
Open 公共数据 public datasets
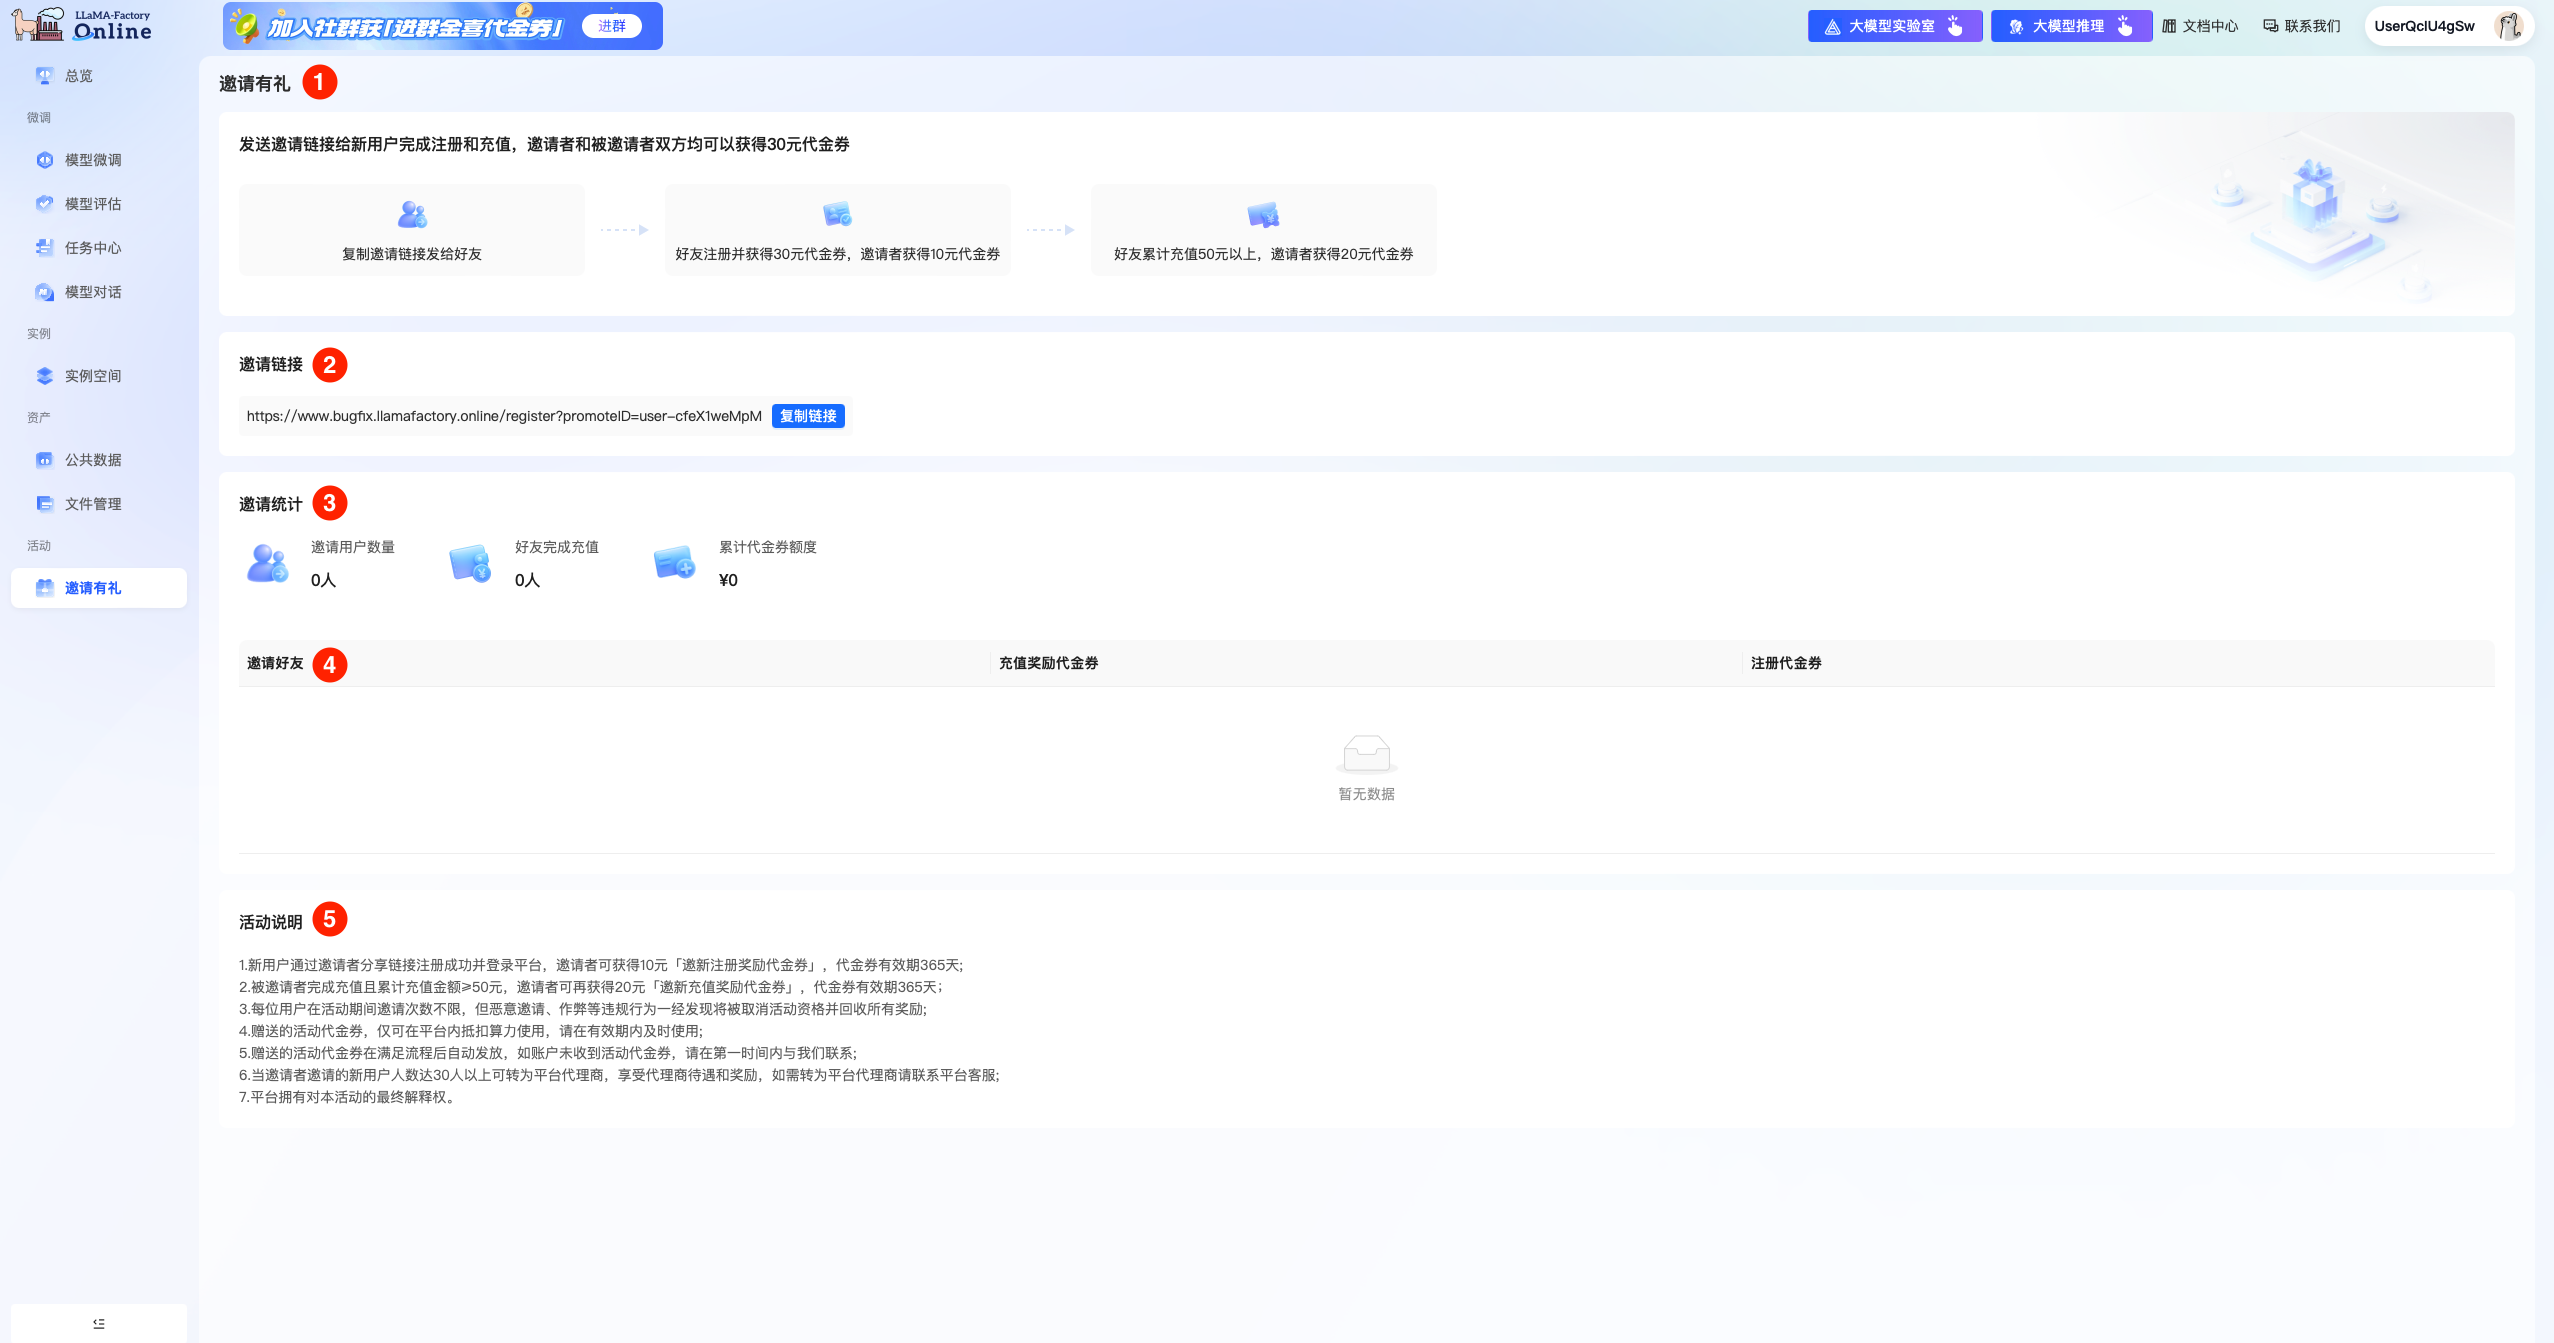92,460
